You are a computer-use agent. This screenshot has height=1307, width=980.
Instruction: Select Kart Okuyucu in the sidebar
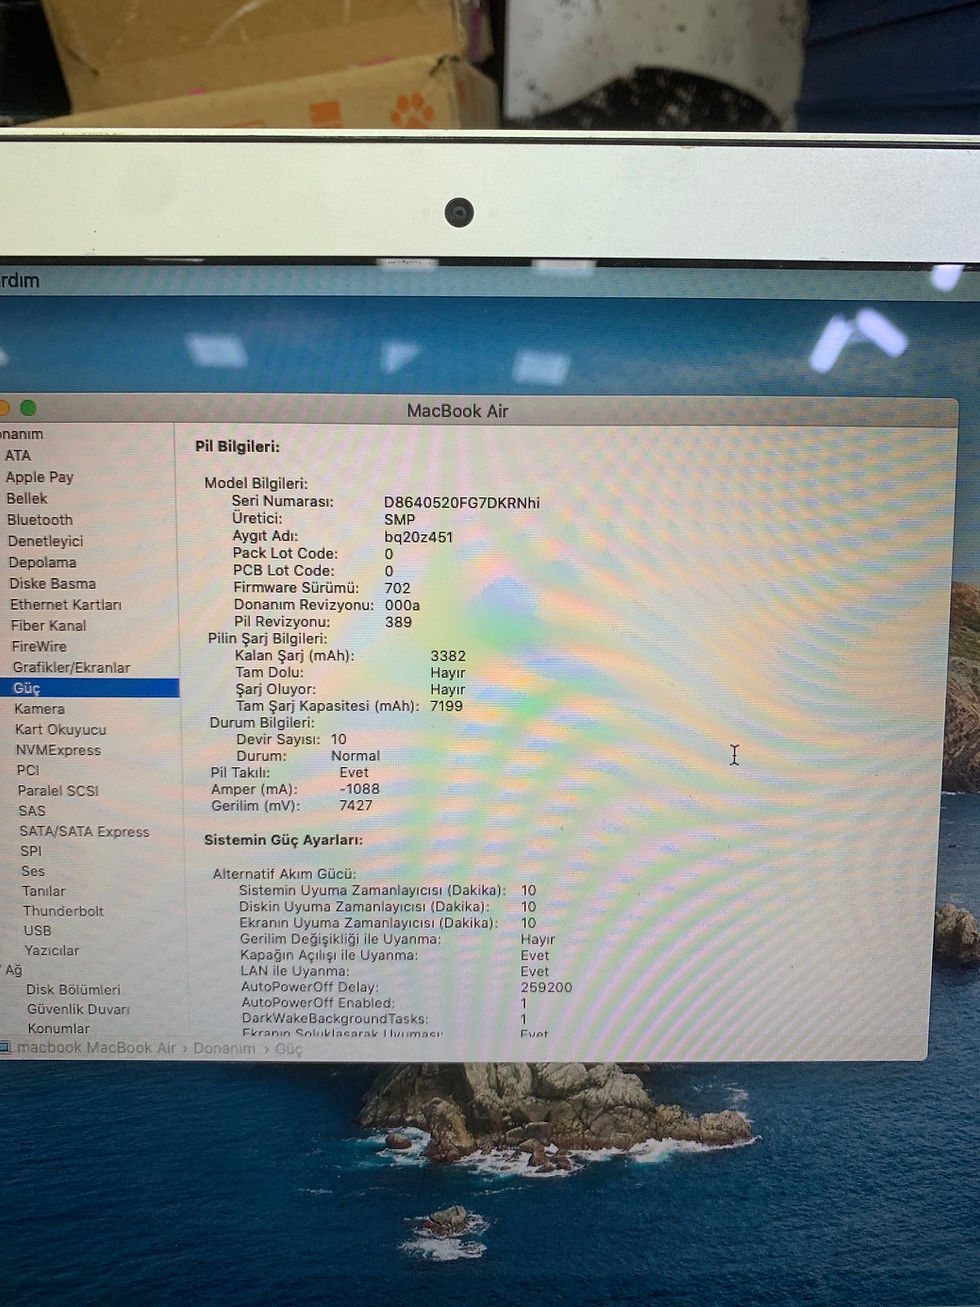(x=60, y=730)
